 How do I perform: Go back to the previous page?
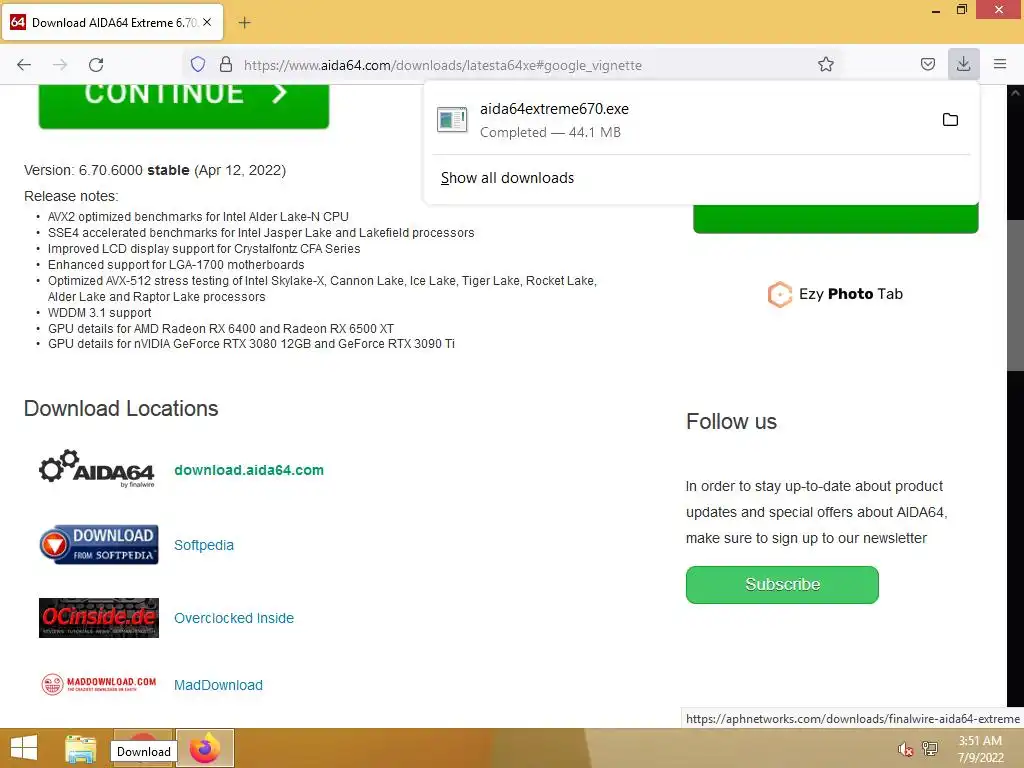pos(24,65)
